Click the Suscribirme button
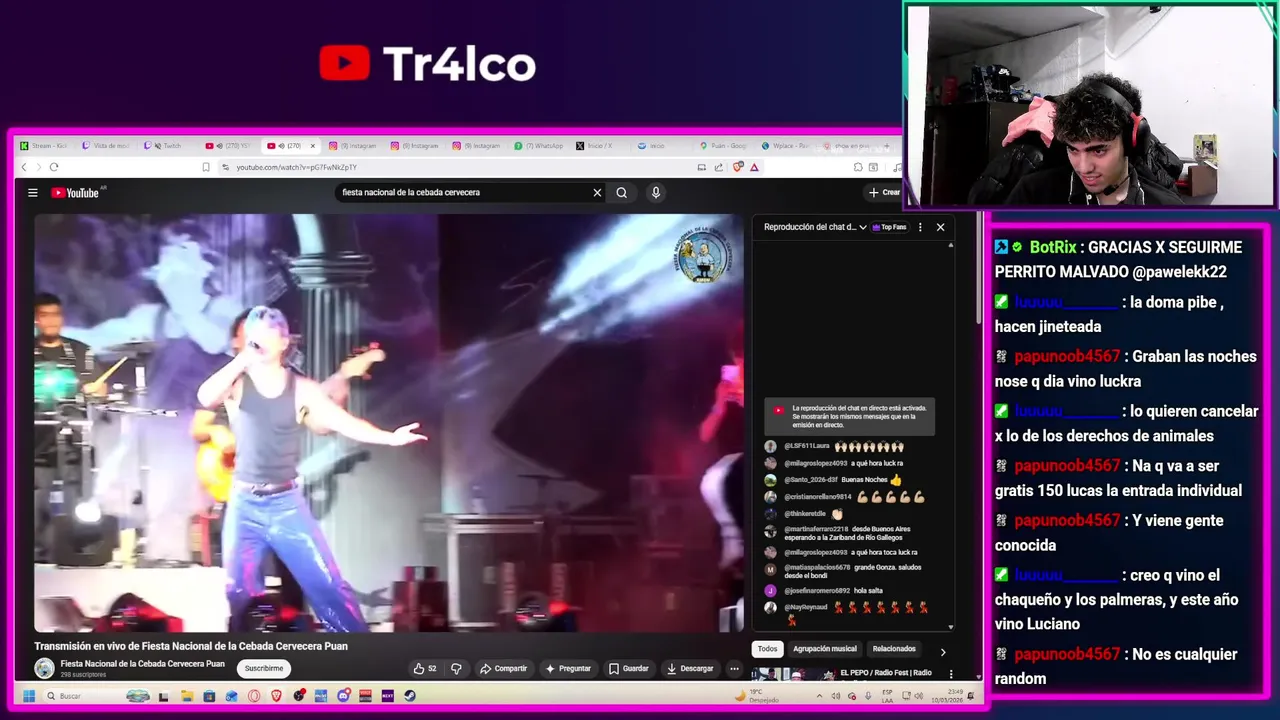 [264, 668]
